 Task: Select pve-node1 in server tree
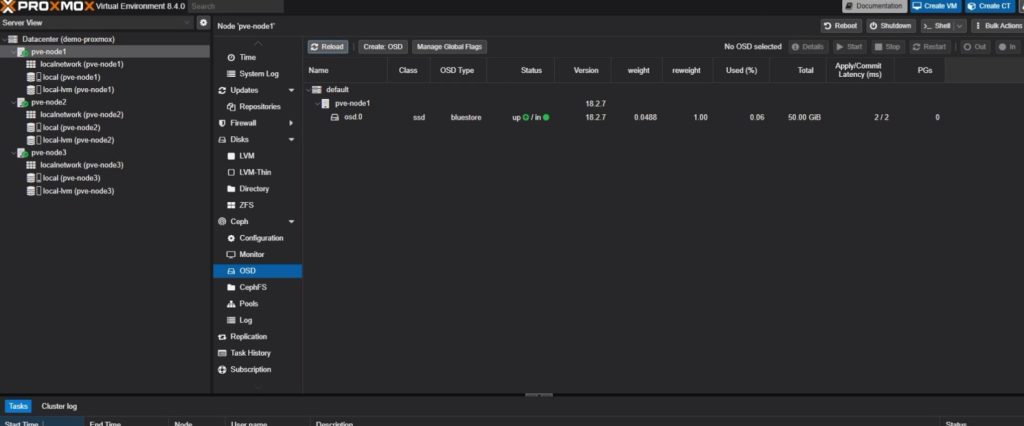click(x=48, y=52)
